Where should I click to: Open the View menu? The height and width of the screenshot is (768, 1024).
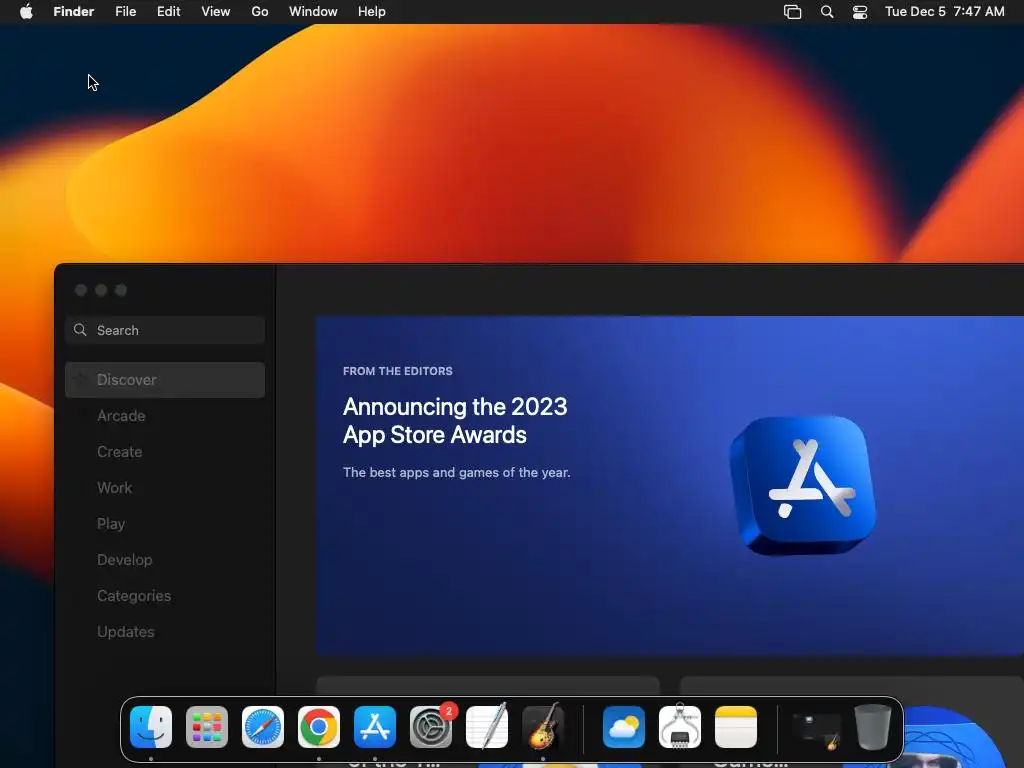click(x=216, y=12)
